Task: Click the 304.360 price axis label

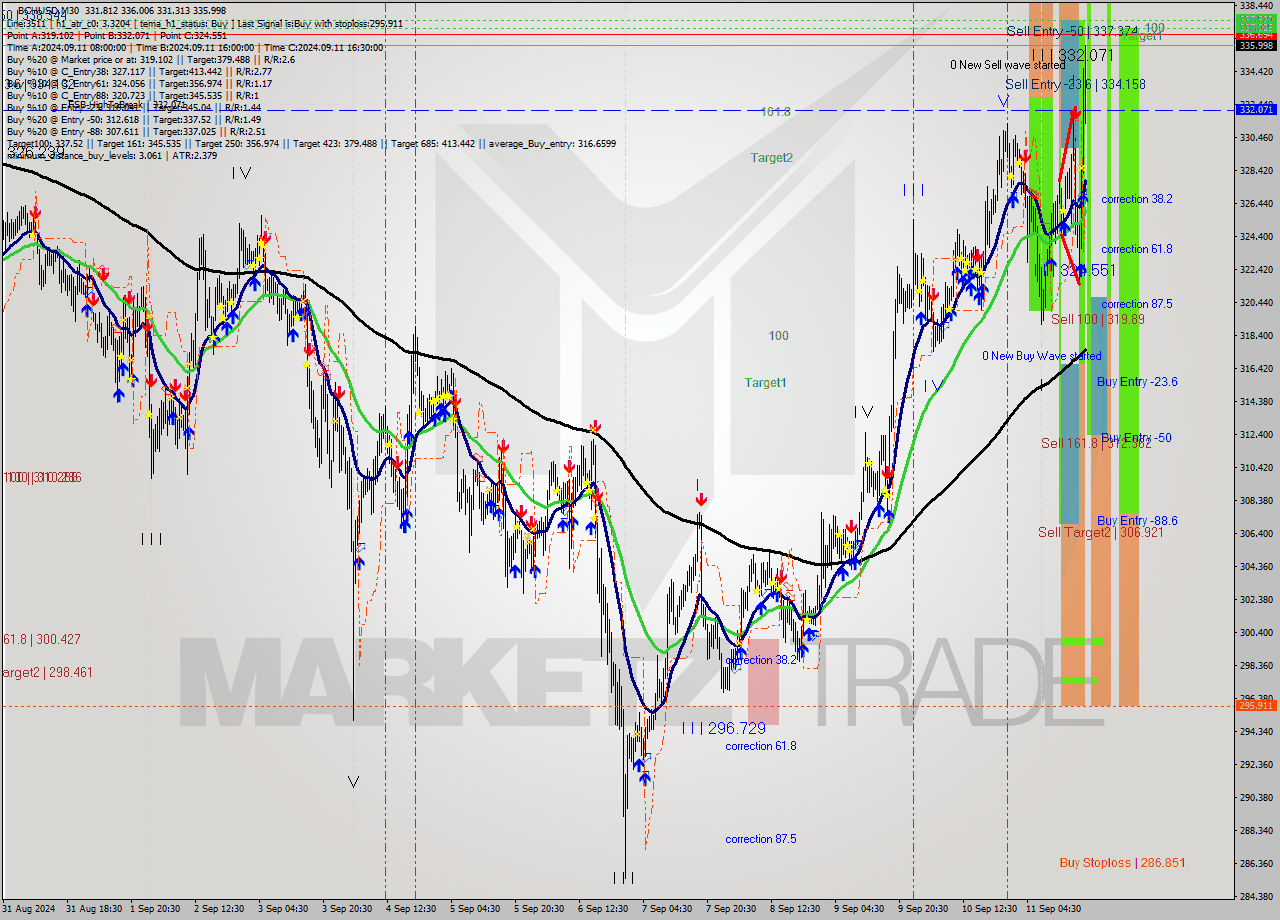Action: tap(1256, 566)
